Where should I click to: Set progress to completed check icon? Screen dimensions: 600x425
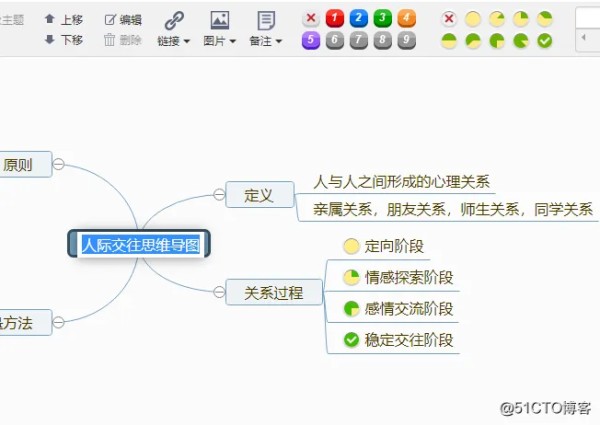click(545, 41)
